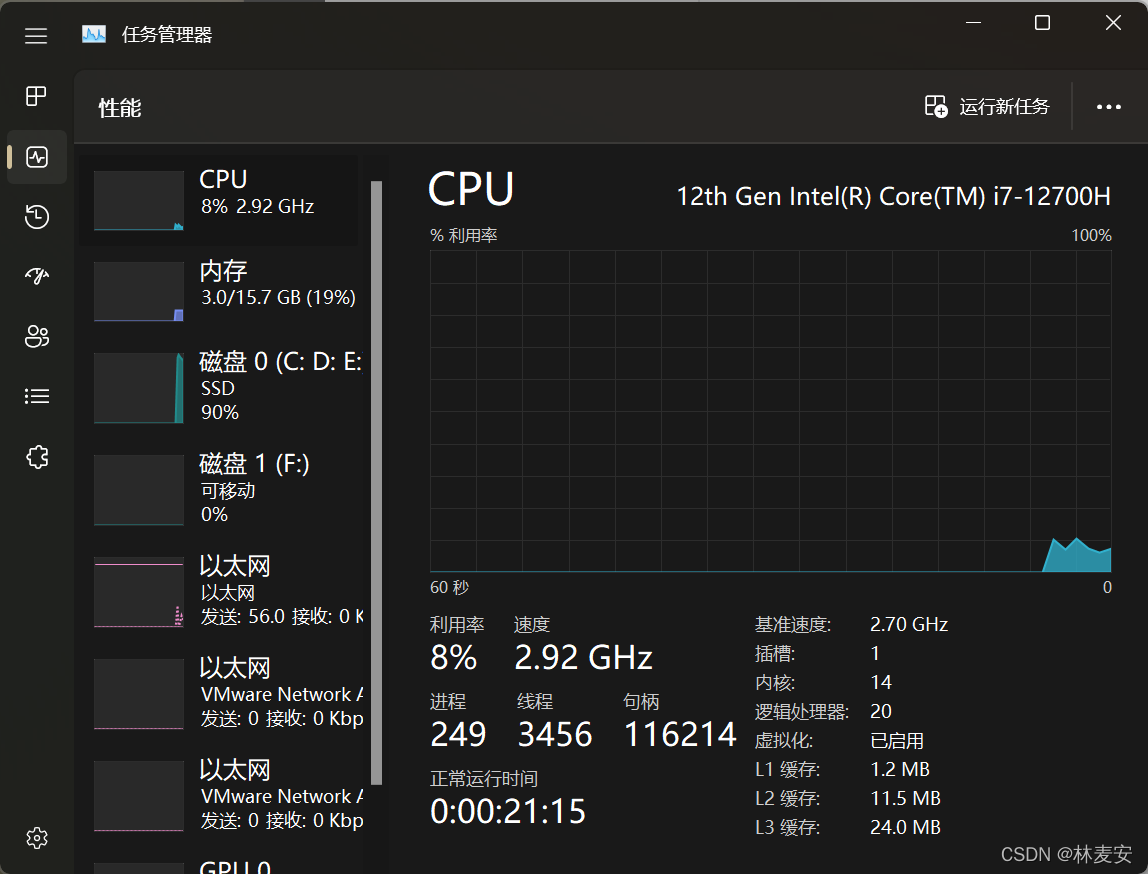Switch to the Users page icon
The width and height of the screenshot is (1148, 874).
pos(37,337)
